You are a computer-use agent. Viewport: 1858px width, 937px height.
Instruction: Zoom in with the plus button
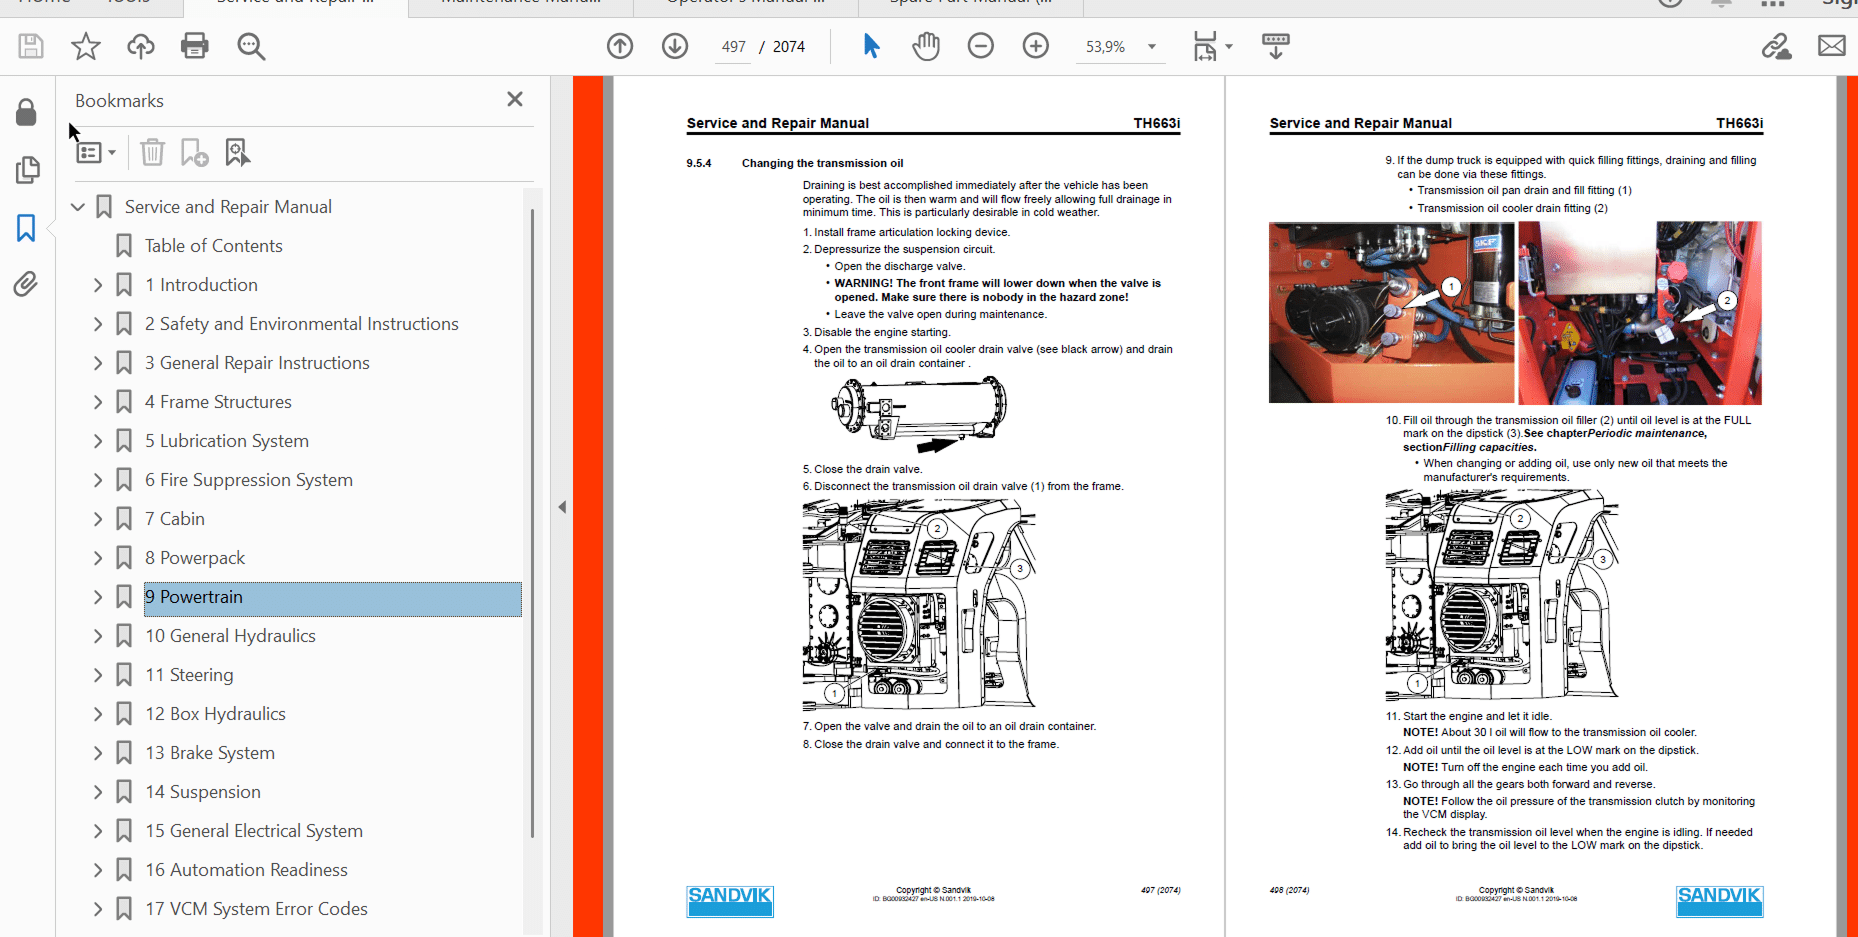[x=1036, y=46]
